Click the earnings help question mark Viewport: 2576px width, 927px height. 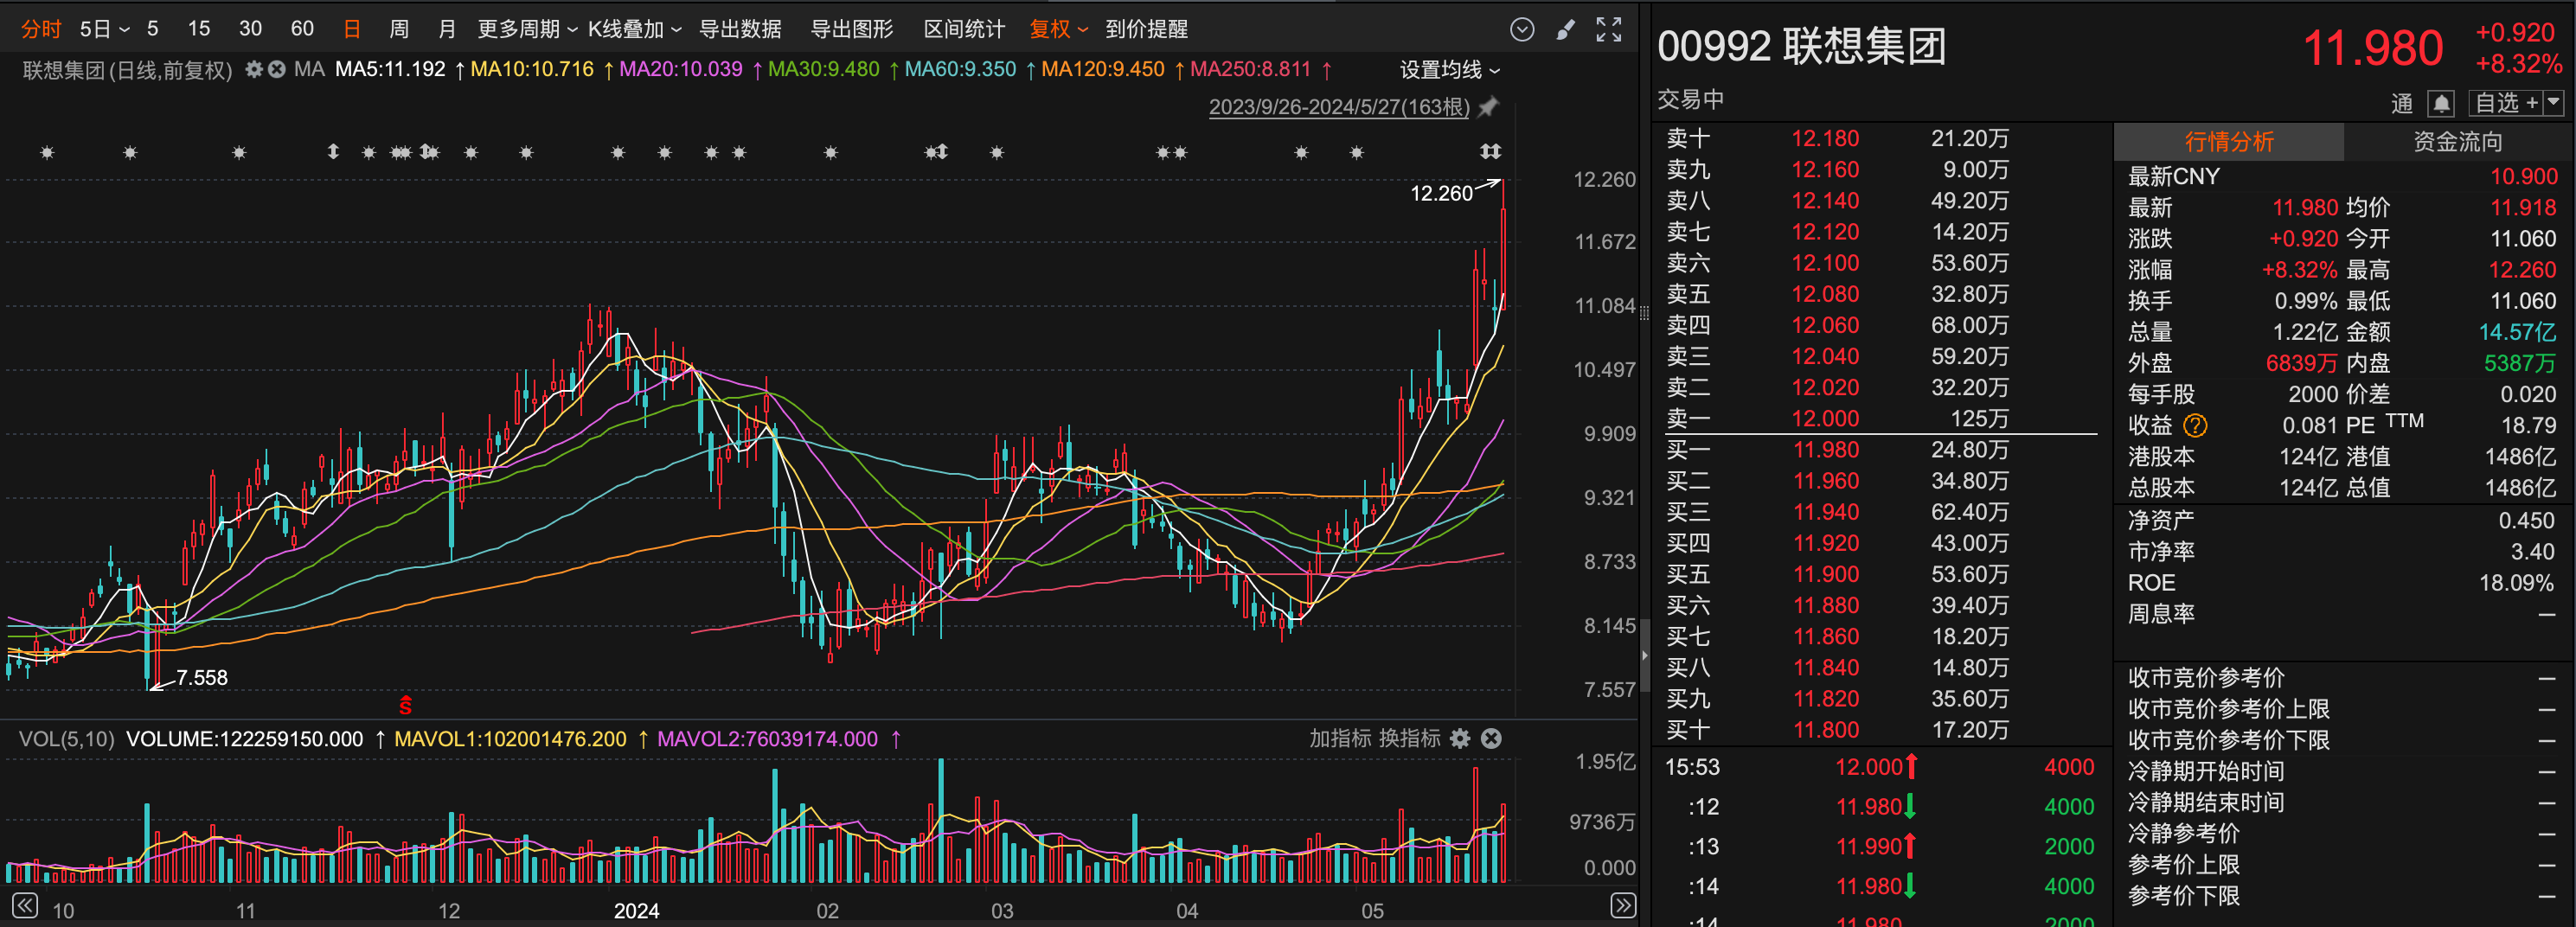2195,426
